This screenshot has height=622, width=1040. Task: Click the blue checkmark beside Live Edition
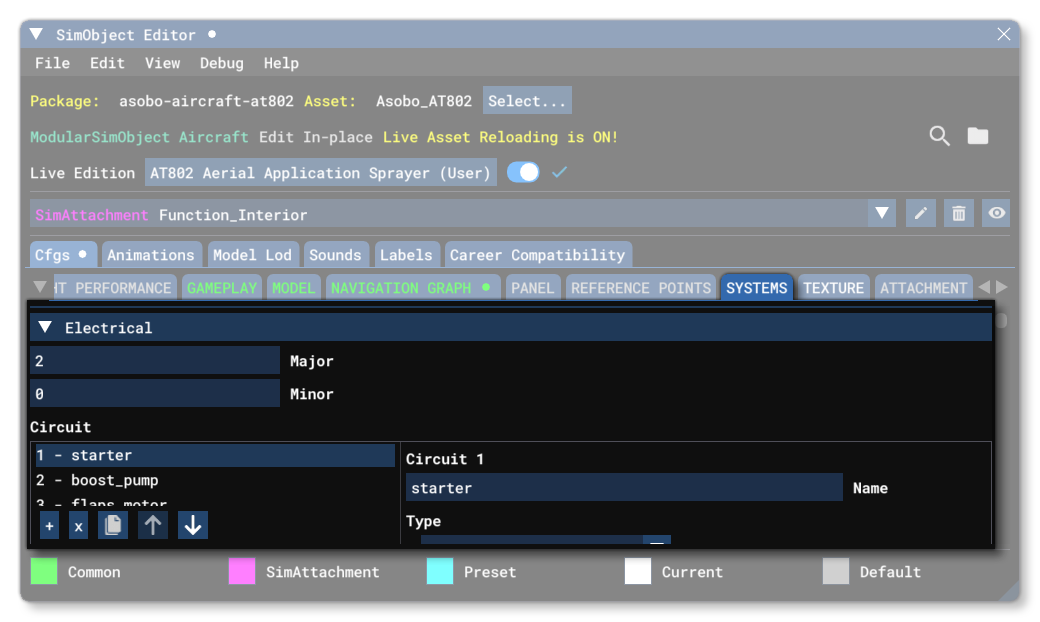[559, 172]
